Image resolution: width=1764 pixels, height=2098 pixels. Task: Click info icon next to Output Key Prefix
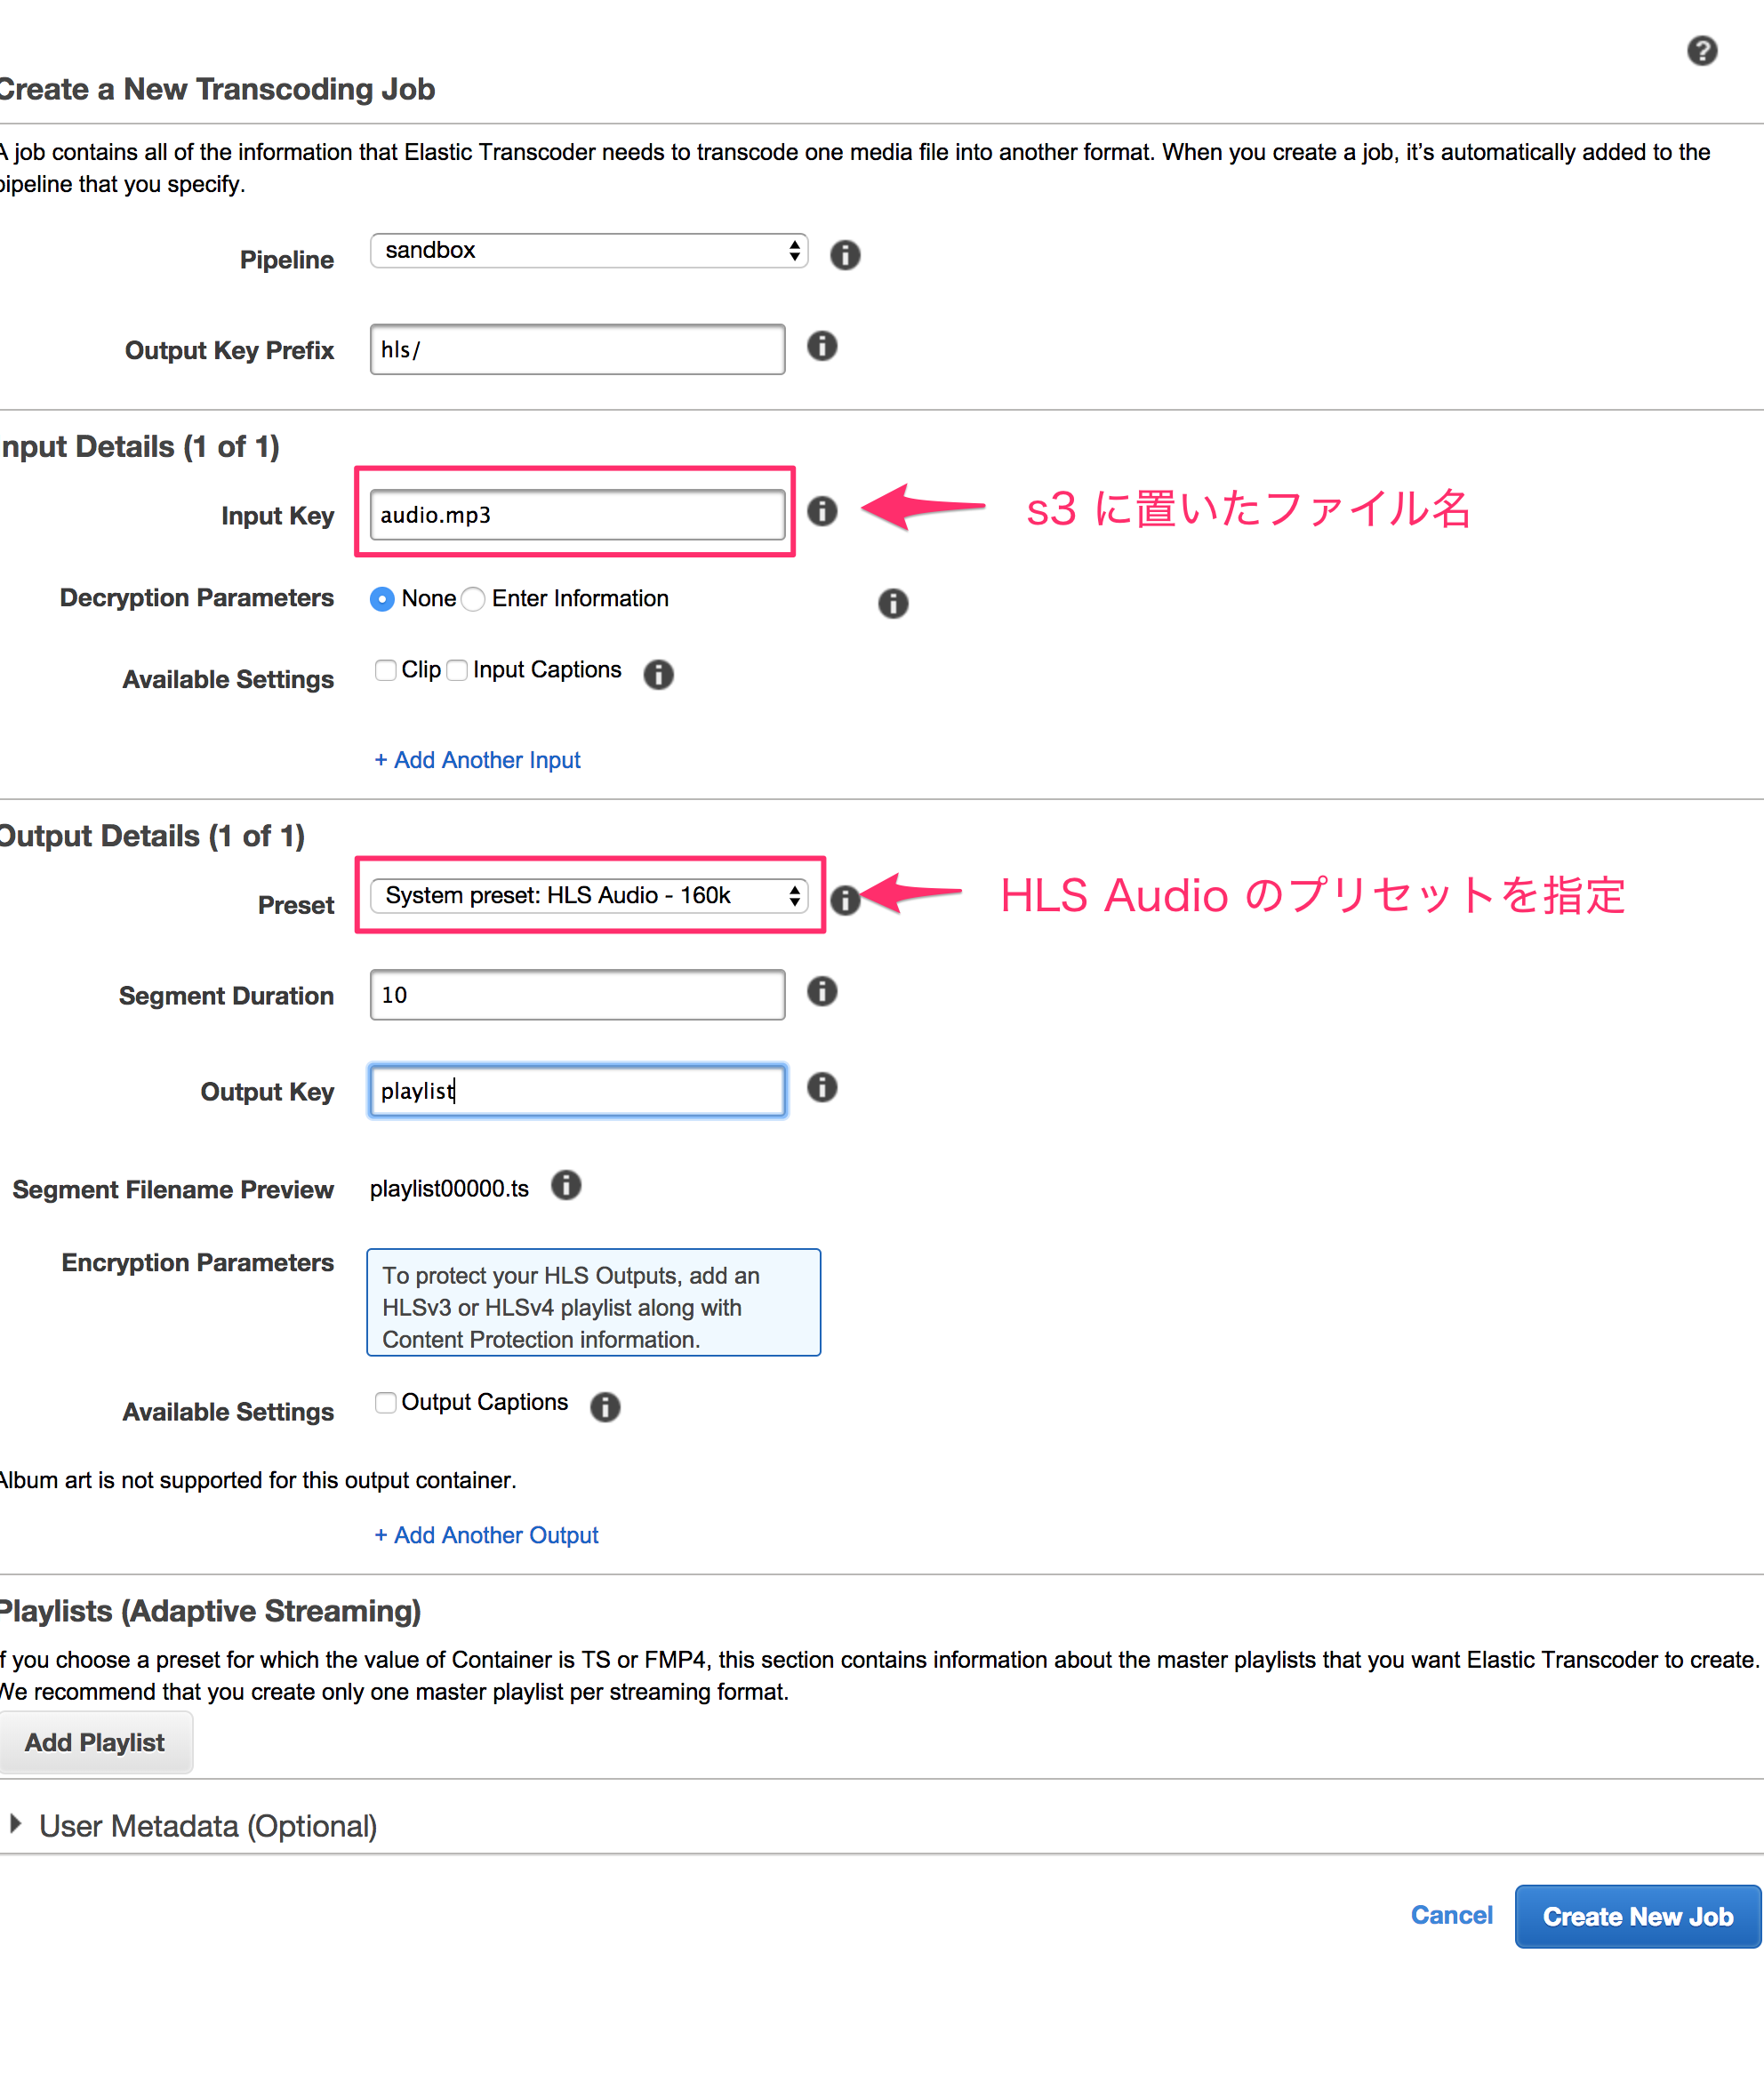click(822, 346)
